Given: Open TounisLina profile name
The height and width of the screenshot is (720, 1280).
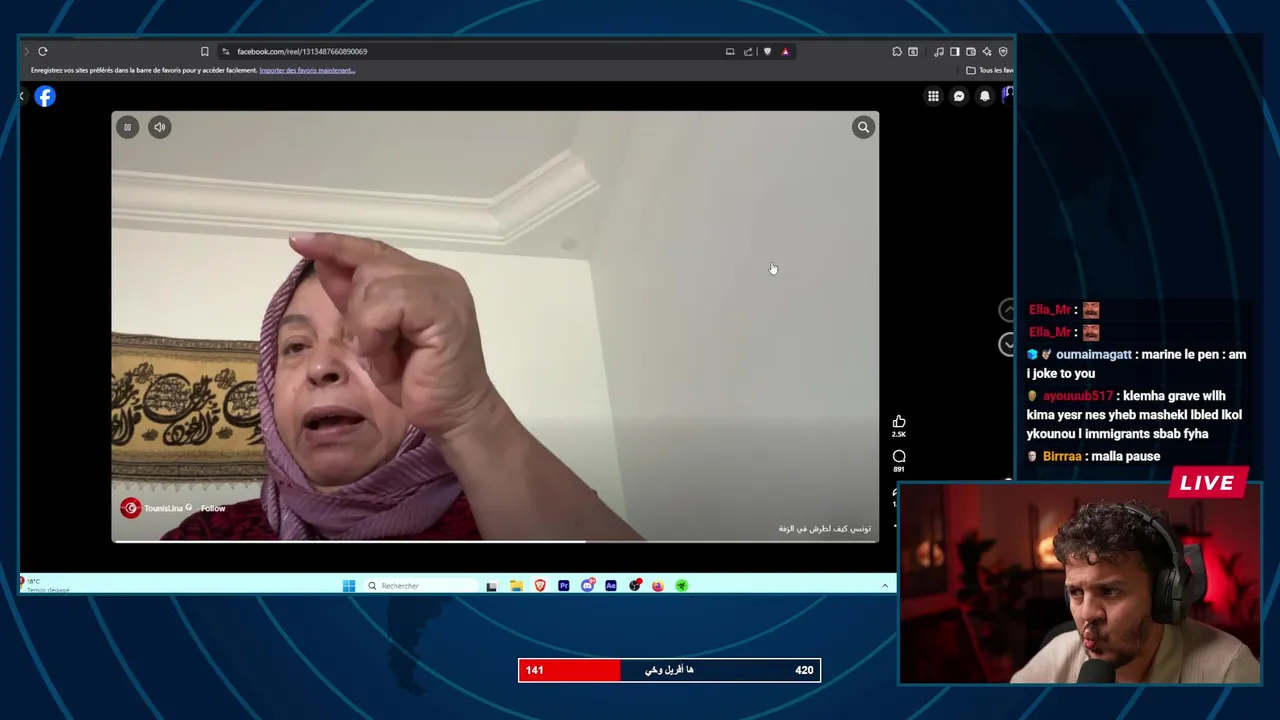Looking at the screenshot, I should (163, 508).
